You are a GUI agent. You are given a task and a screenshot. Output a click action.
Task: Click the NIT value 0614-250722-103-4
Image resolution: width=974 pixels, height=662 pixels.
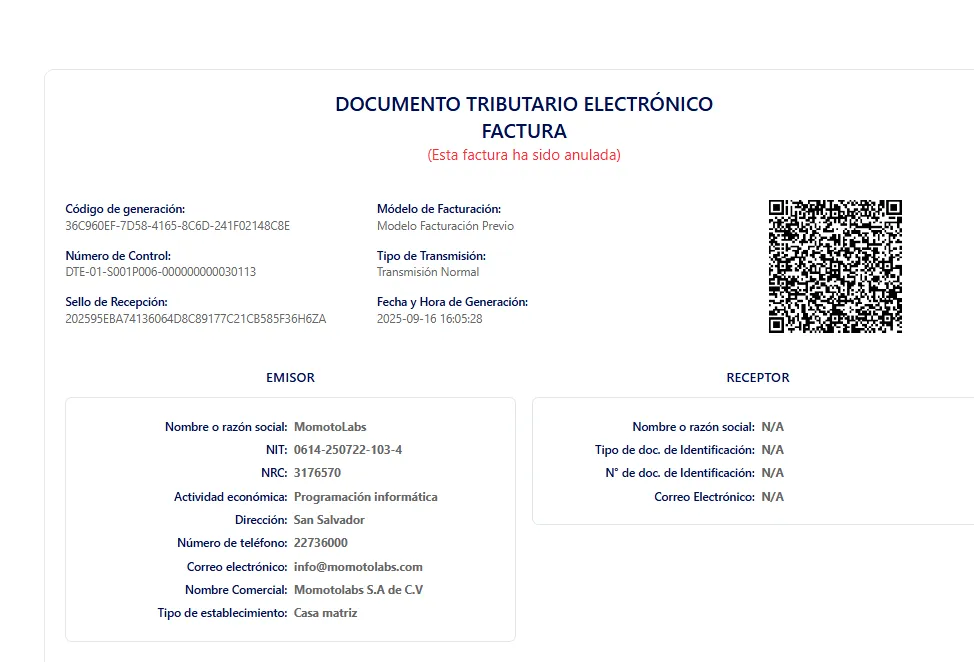tap(350, 450)
